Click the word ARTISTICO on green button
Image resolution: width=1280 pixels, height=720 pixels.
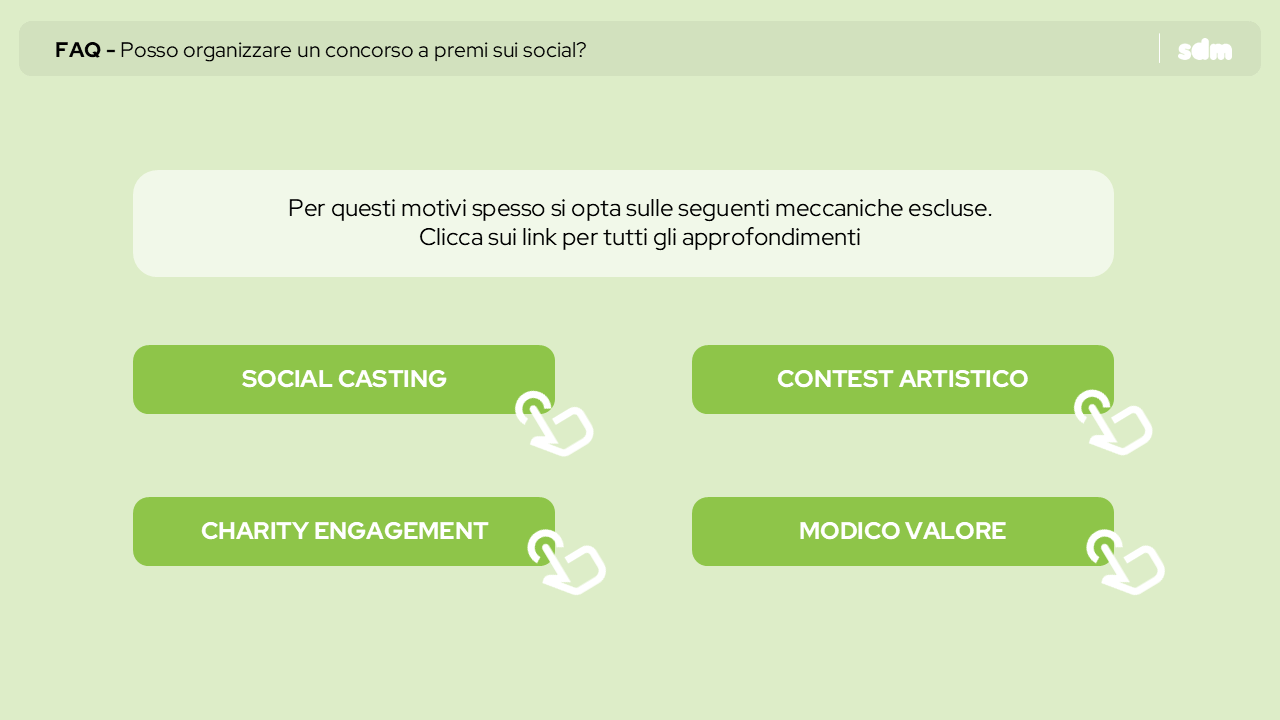point(964,379)
